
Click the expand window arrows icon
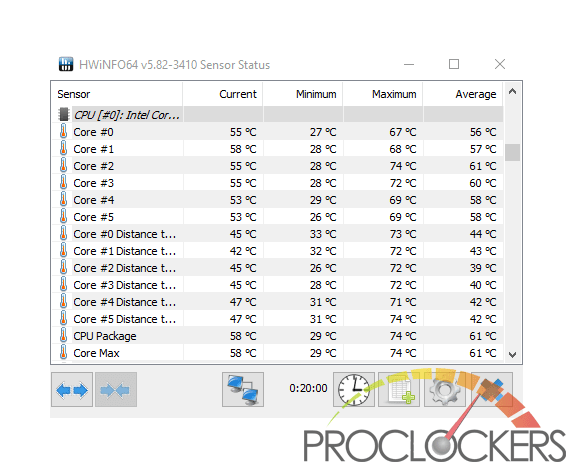click(x=72, y=390)
